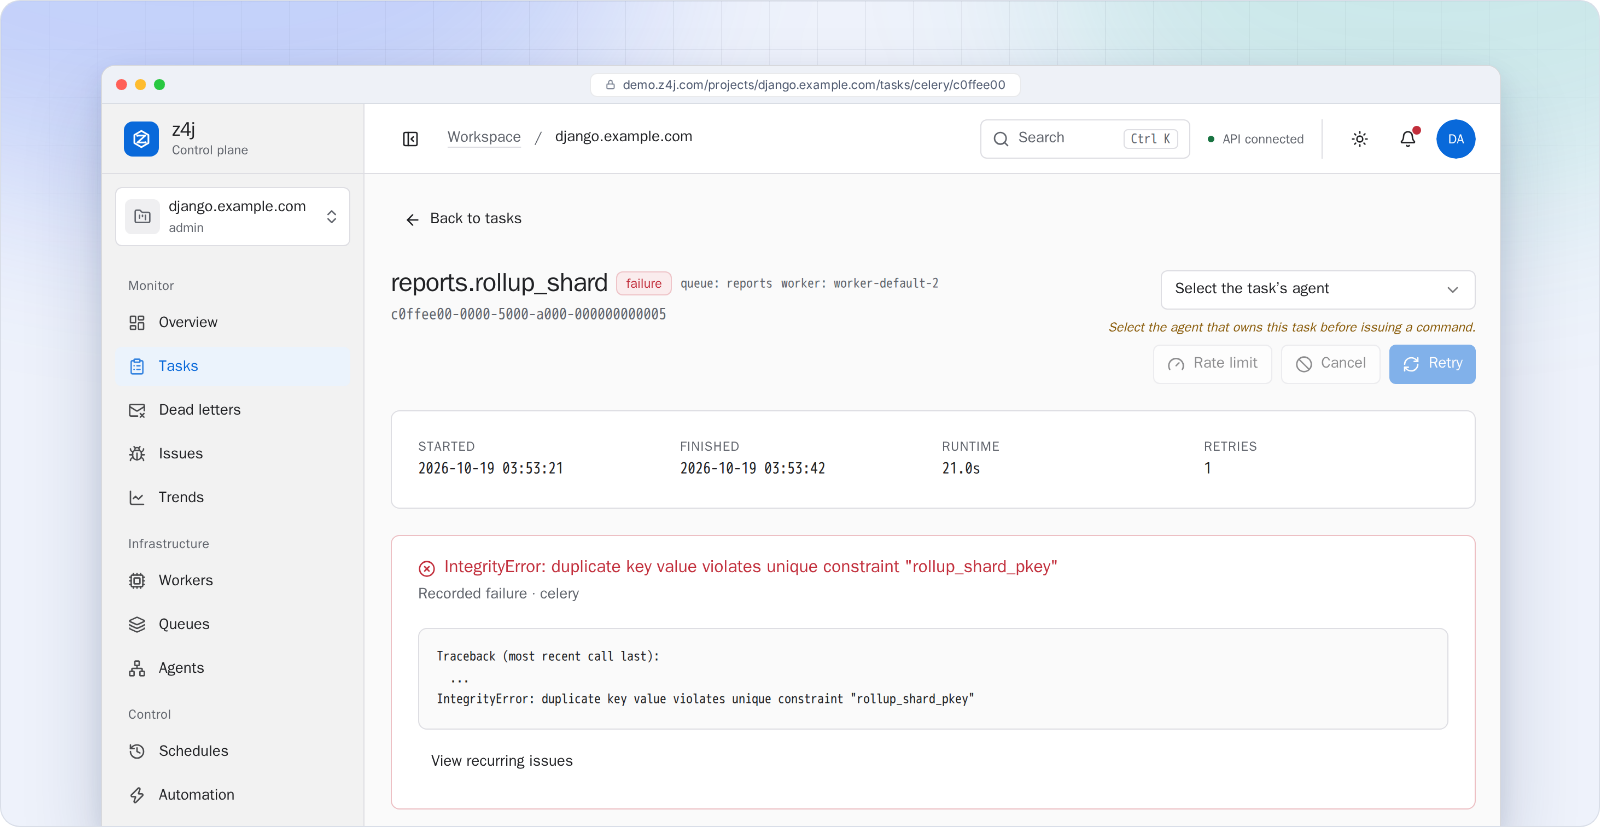This screenshot has width=1600, height=827.
Task: Click the queue: reports label
Action: 727,284
